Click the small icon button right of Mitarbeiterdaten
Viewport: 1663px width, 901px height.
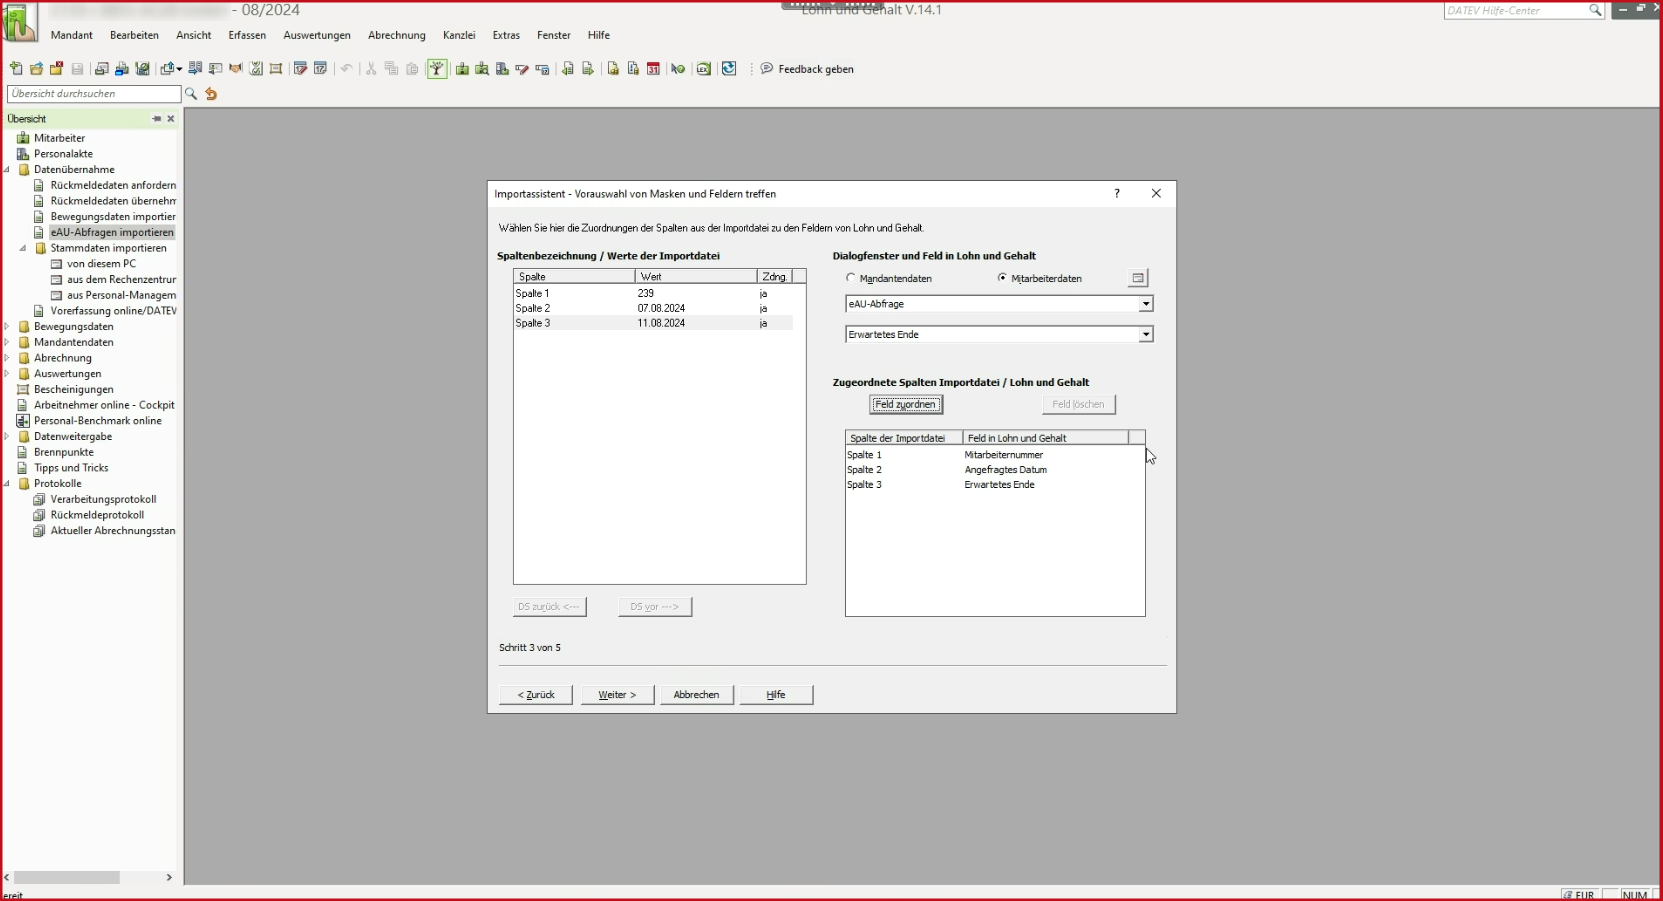point(1138,278)
